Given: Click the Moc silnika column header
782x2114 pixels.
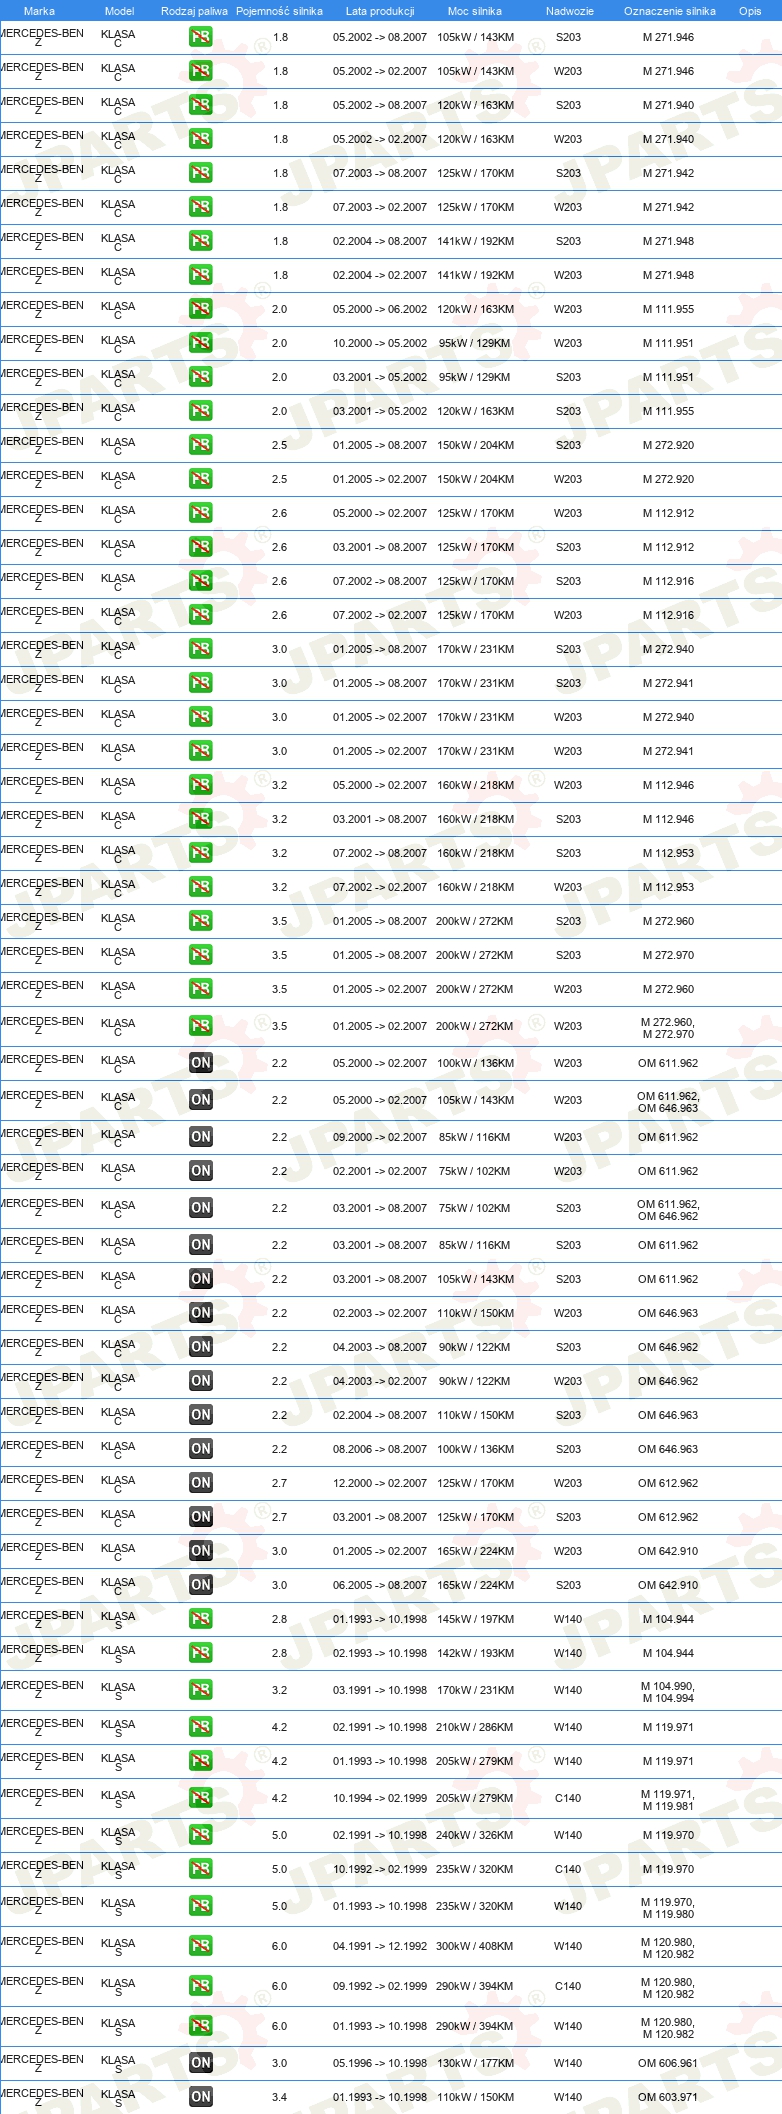Looking at the screenshot, I should [475, 11].
